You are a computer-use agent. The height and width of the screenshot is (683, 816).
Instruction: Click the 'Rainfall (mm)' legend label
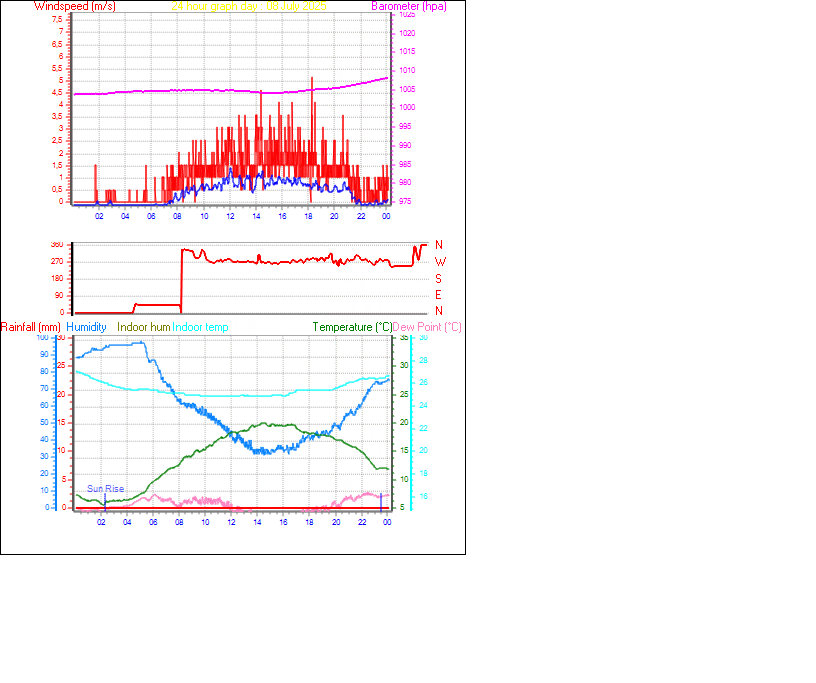(31, 327)
